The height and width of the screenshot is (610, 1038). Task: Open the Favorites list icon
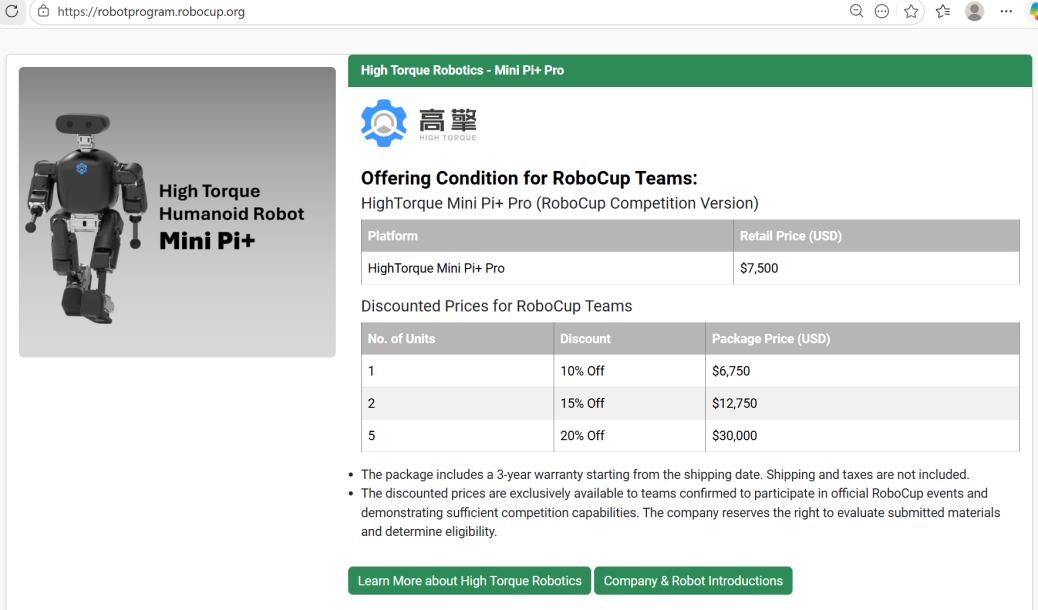[943, 11]
